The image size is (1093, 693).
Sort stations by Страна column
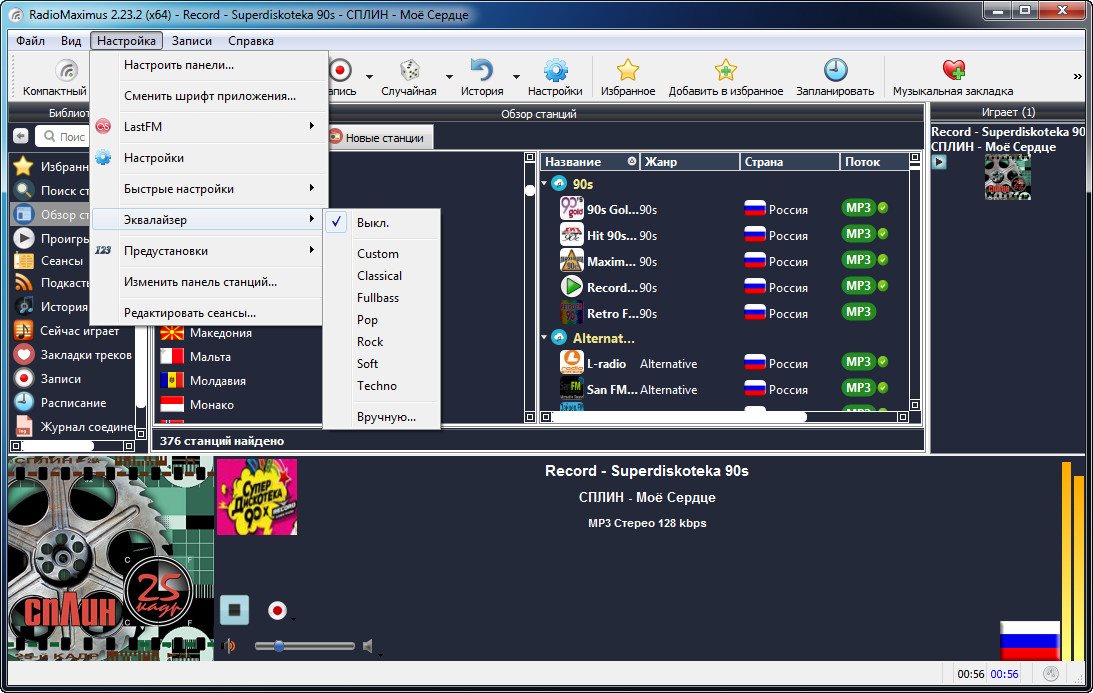click(x=788, y=162)
